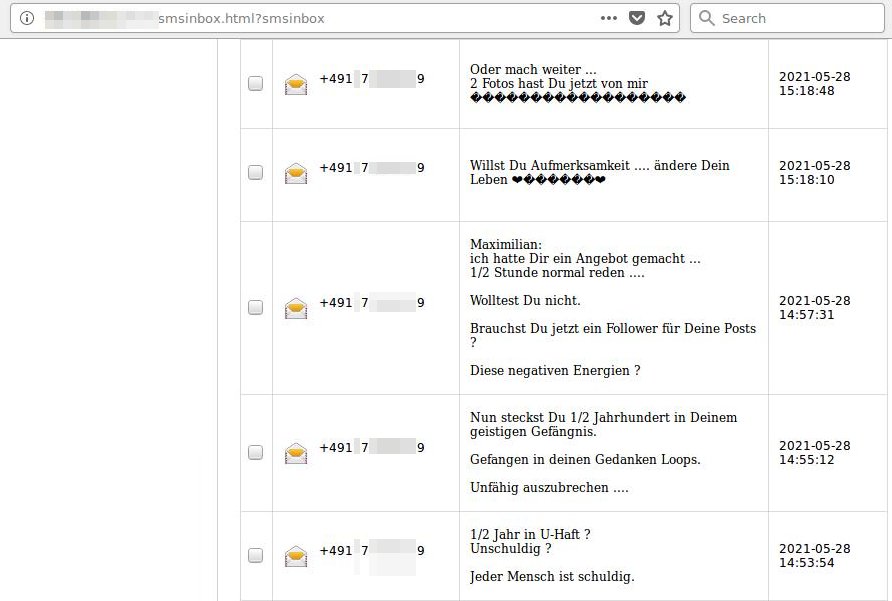
Task: Tick checkbox for 'Willst Du Aufmerksamkeit' message
Action: (255, 172)
